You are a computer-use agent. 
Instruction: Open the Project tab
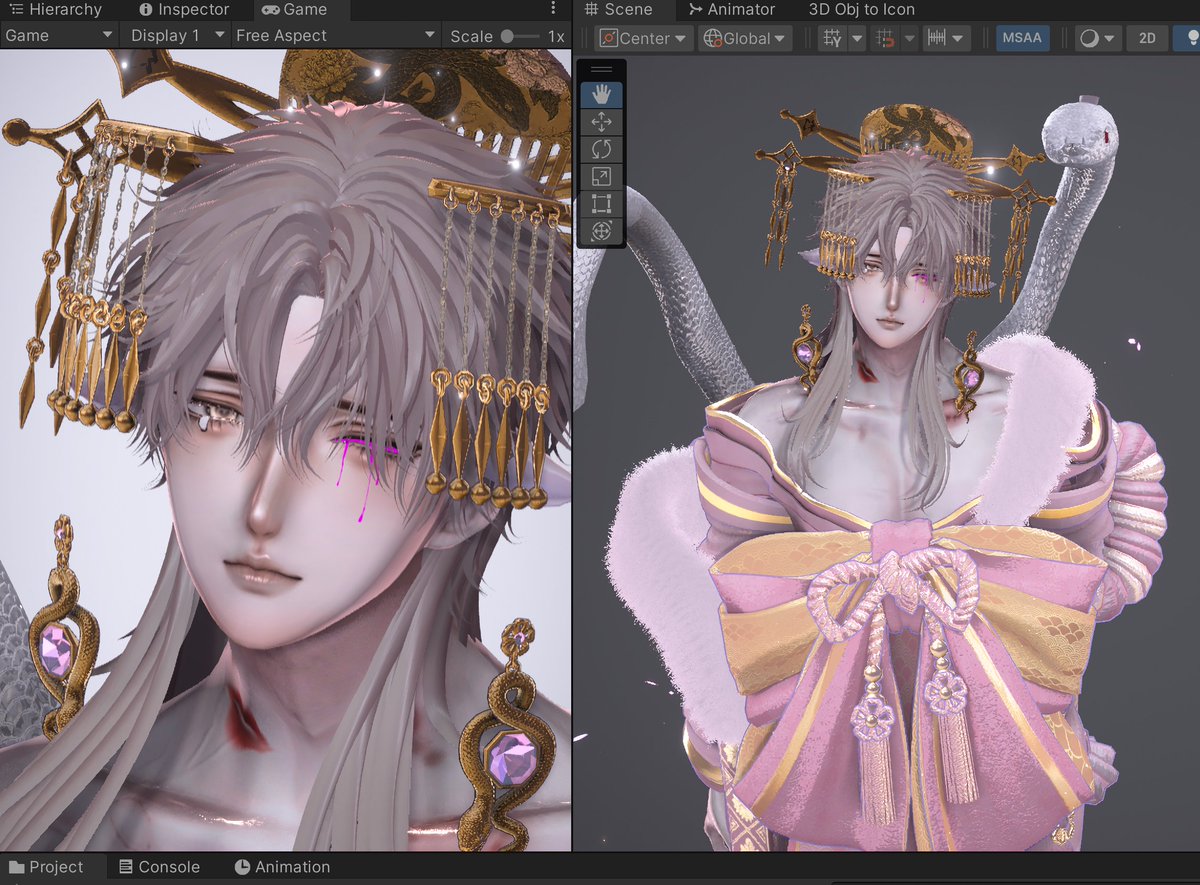coord(46,867)
